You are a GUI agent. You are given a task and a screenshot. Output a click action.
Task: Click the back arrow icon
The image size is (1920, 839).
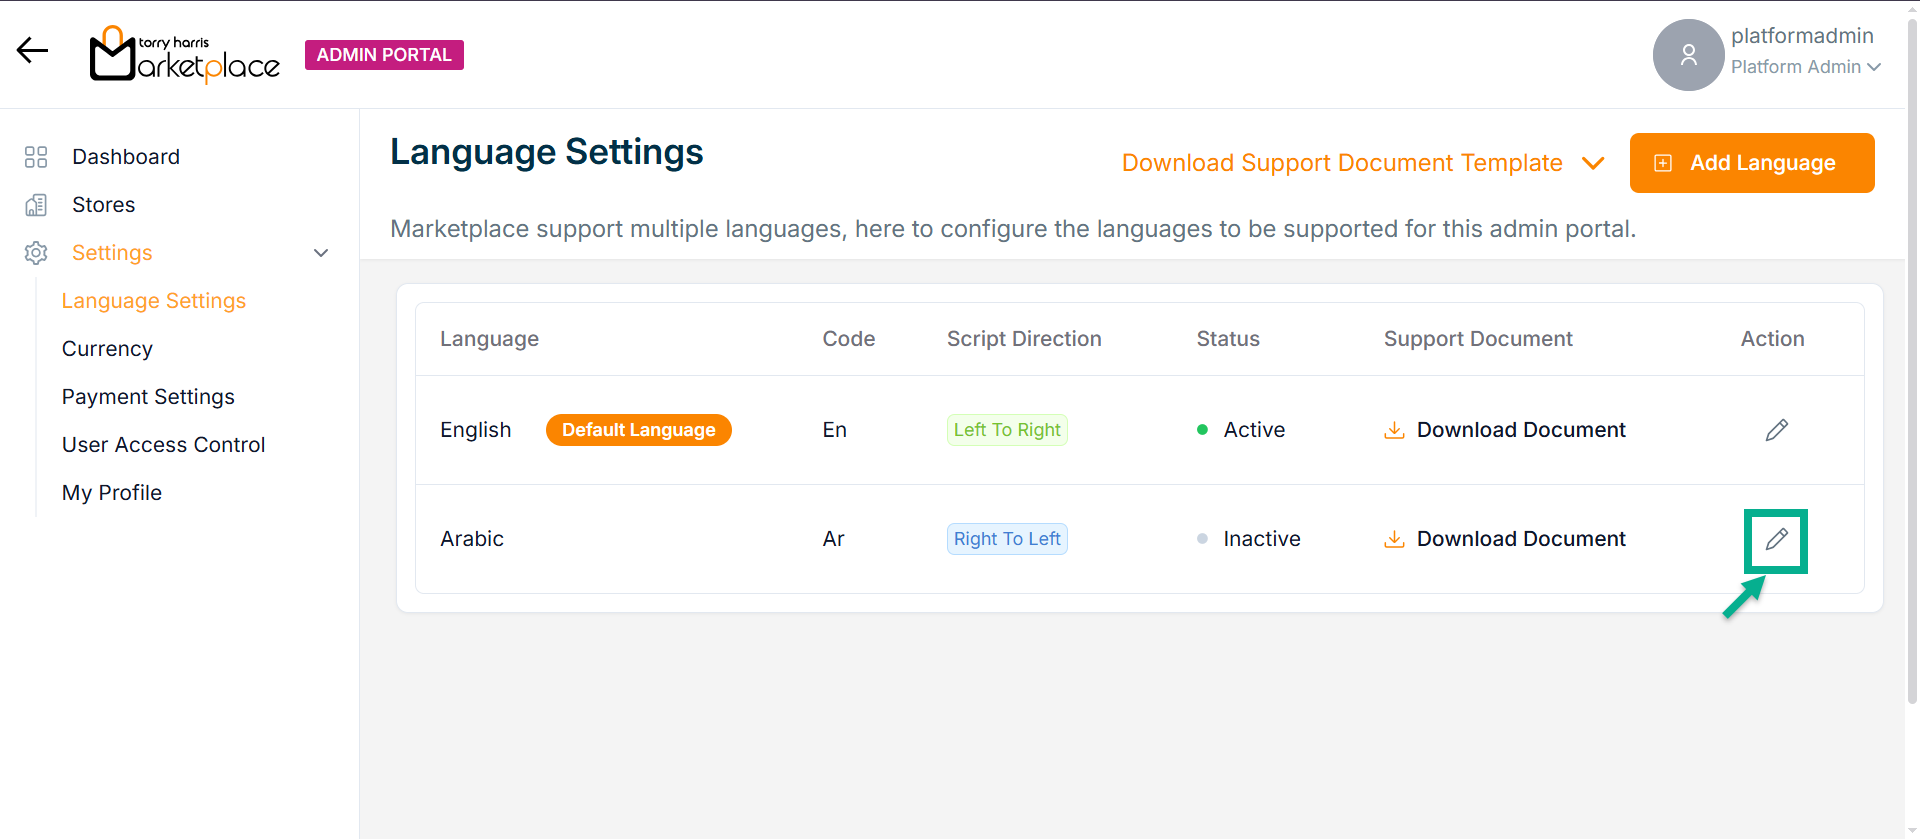click(32, 51)
